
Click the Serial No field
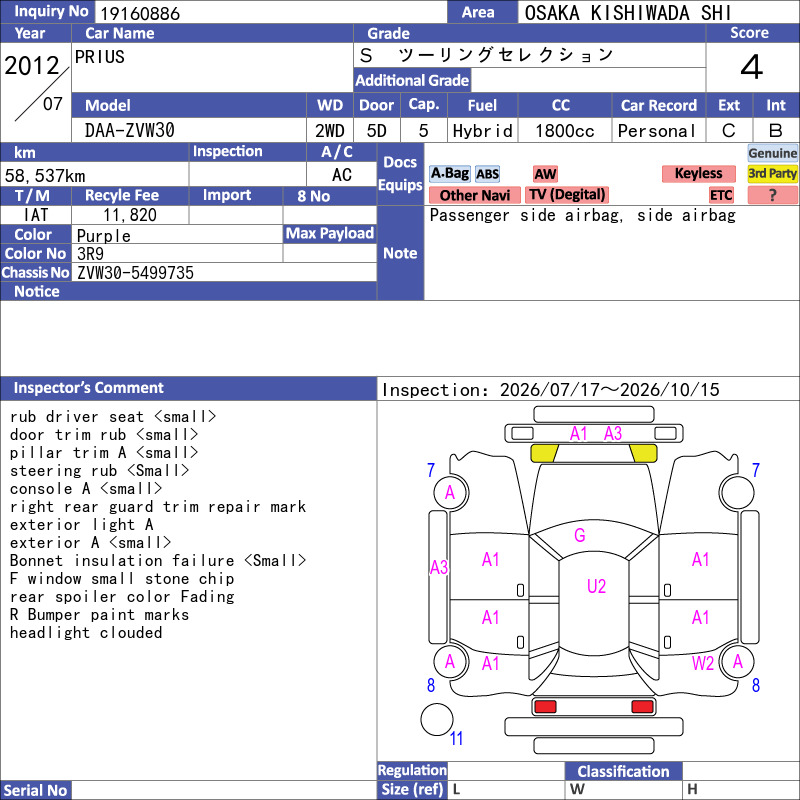[x=224, y=790]
